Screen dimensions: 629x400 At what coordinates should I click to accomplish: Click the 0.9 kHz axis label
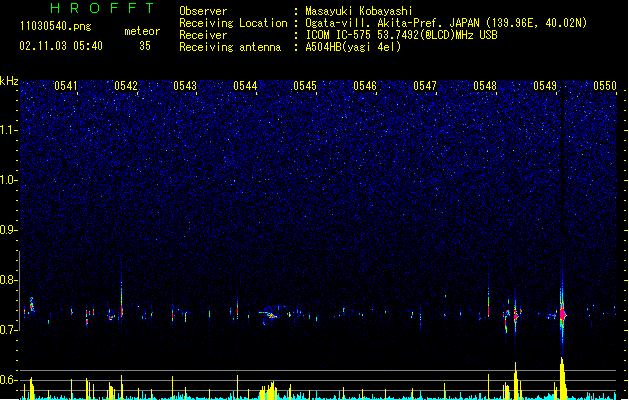(x=9, y=230)
